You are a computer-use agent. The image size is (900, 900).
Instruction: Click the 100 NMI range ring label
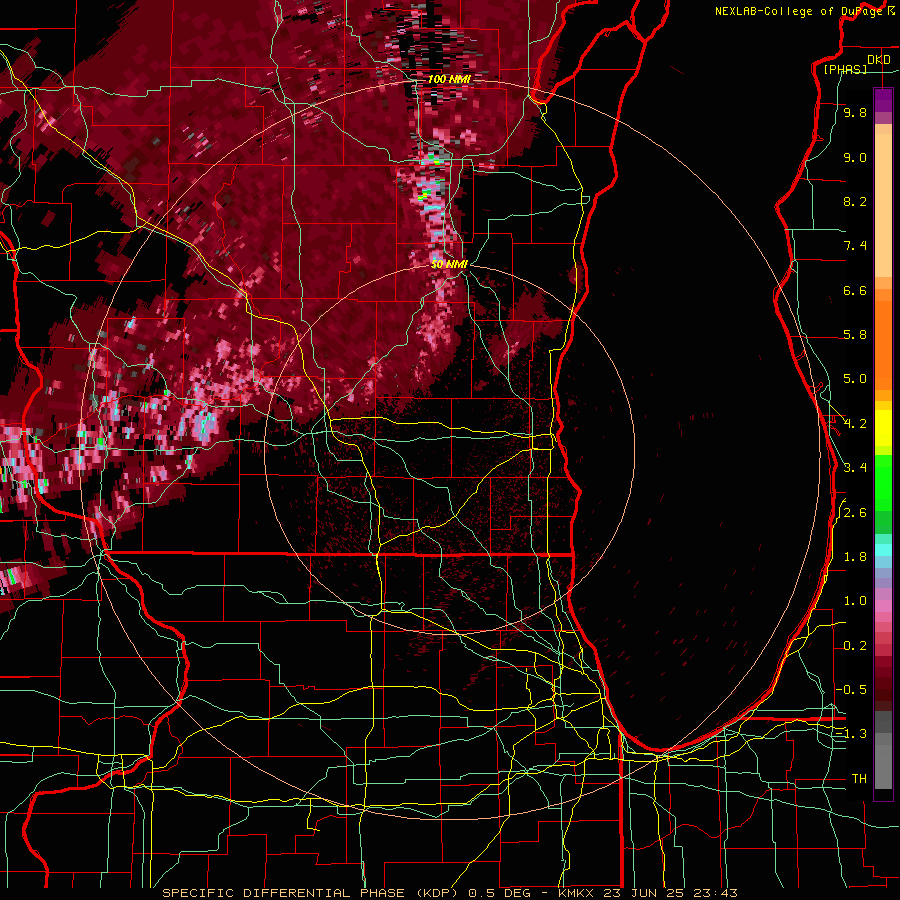coord(449,79)
